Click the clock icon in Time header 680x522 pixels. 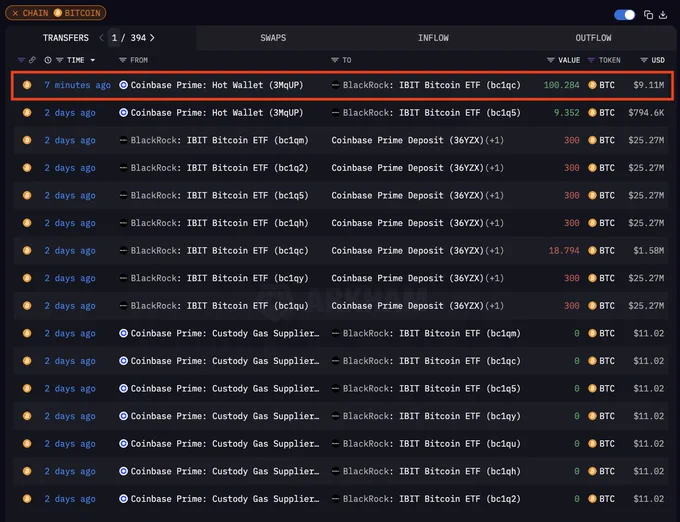48,60
